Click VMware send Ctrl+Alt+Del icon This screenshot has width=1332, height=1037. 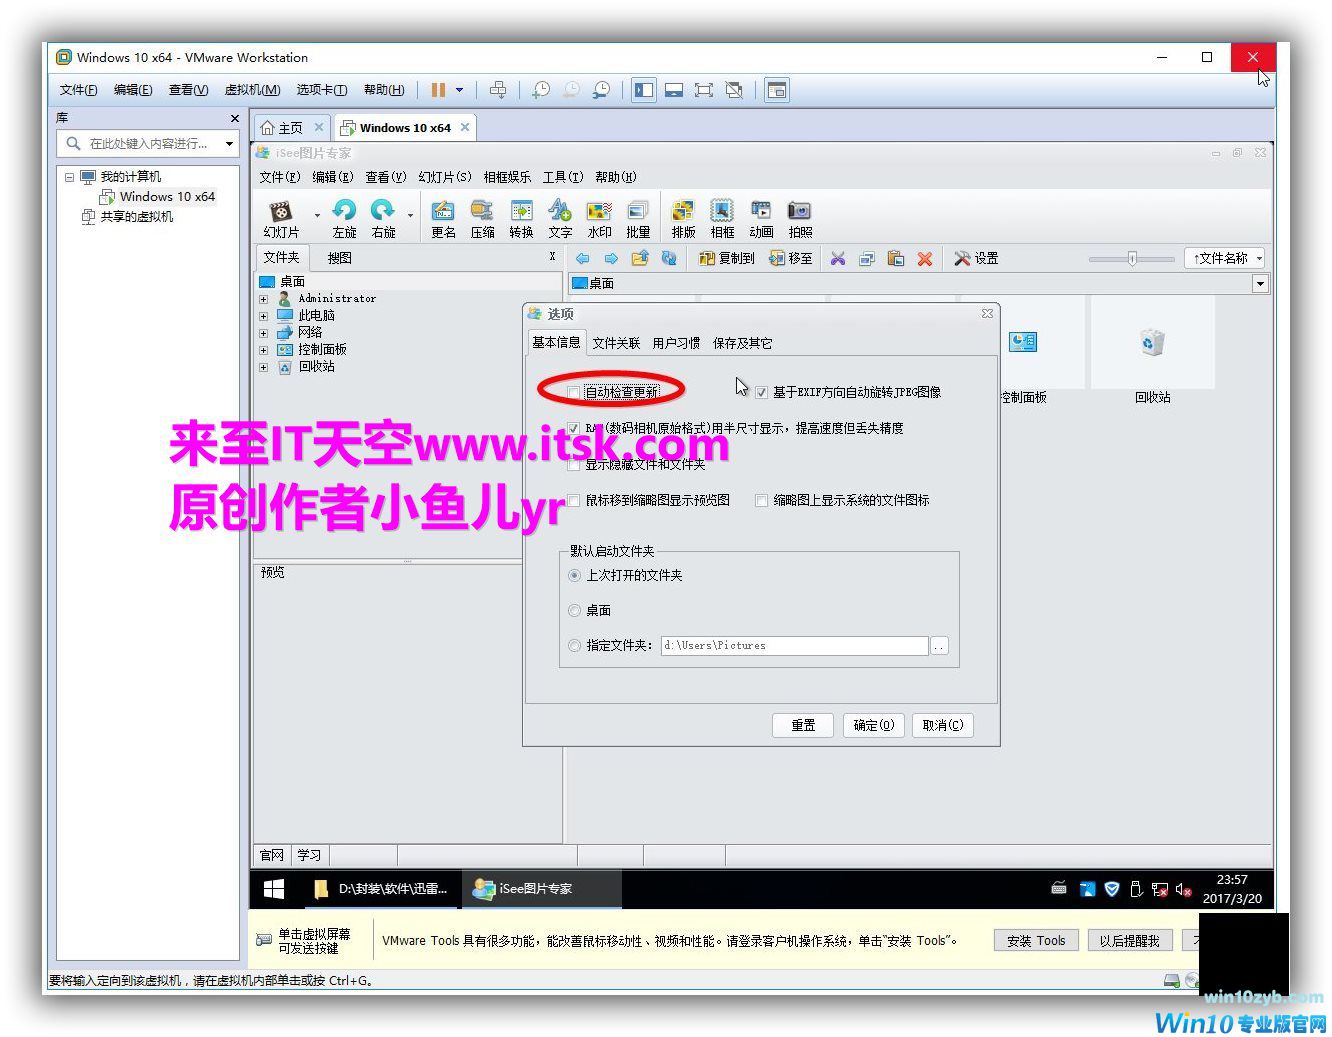point(498,90)
